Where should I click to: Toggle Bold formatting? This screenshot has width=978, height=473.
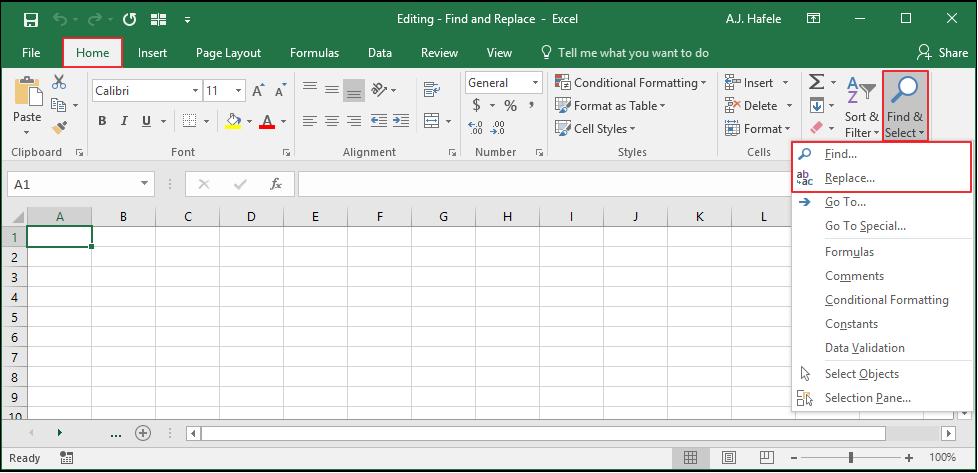pos(102,121)
